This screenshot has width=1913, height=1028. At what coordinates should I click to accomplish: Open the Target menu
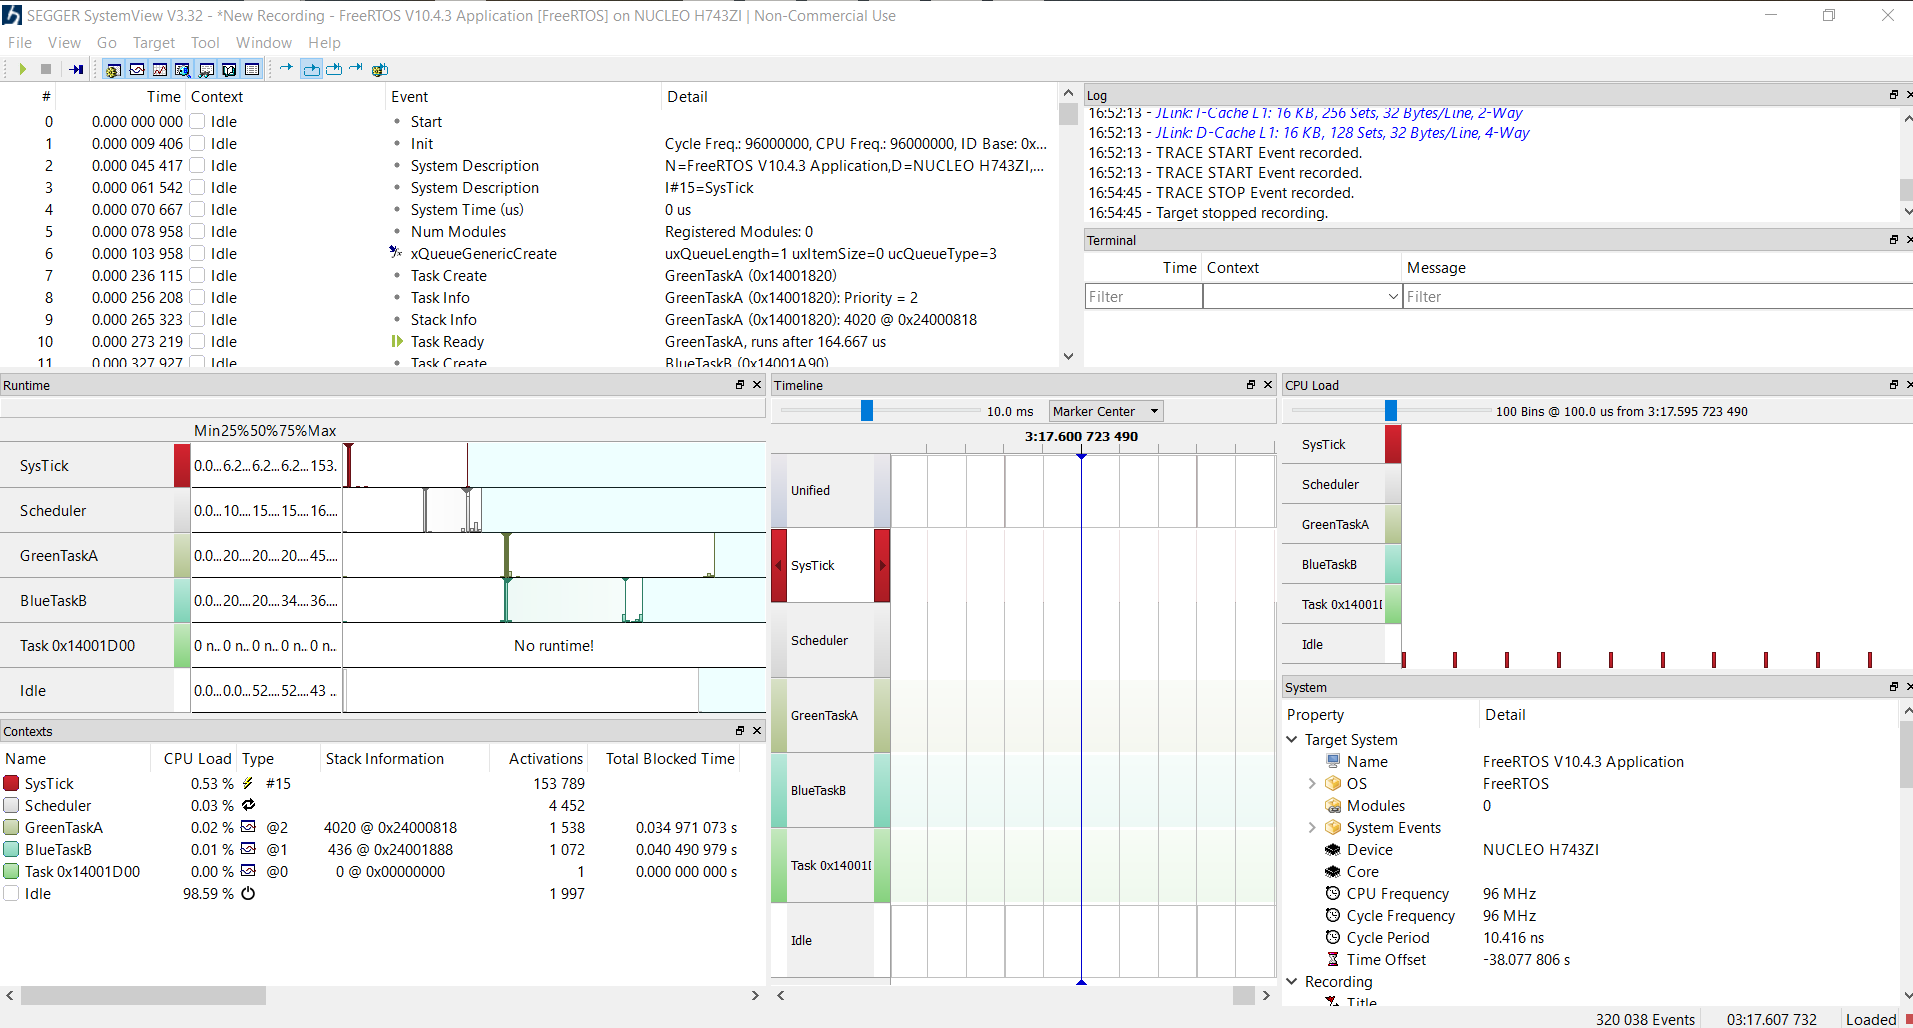154,42
